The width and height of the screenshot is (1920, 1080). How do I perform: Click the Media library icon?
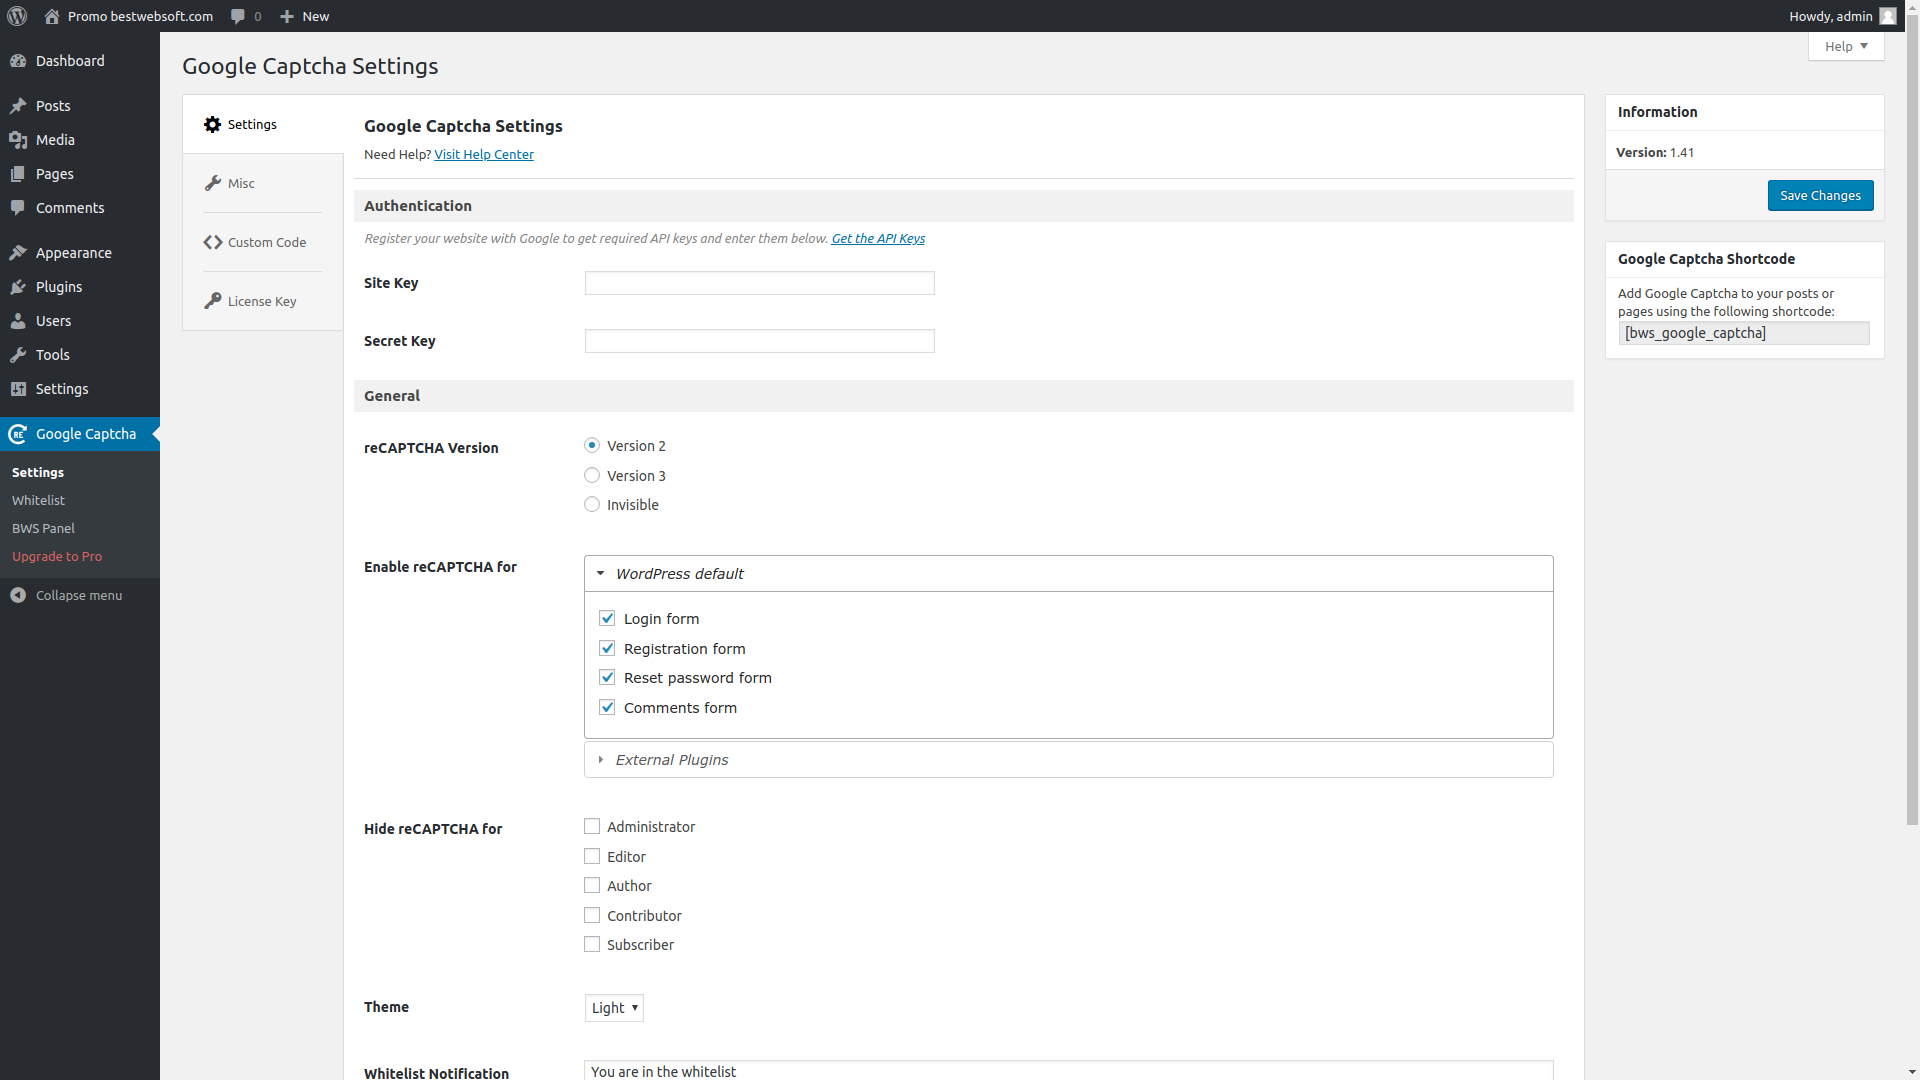click(x=18, y=140)
